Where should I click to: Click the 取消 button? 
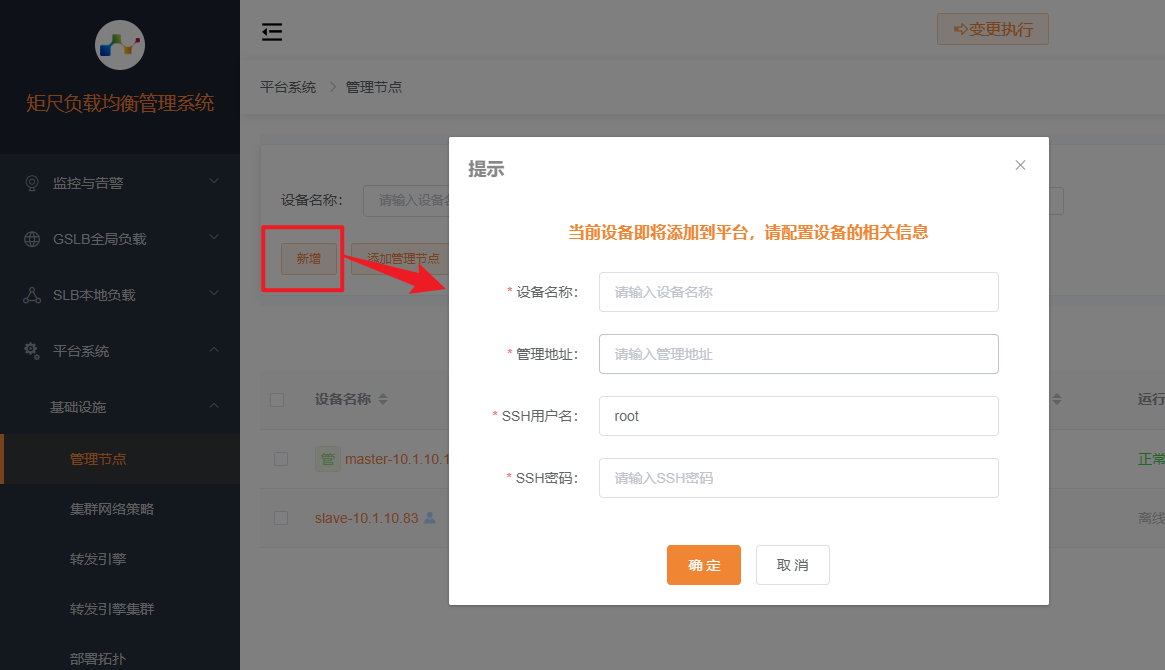(793, 565)
